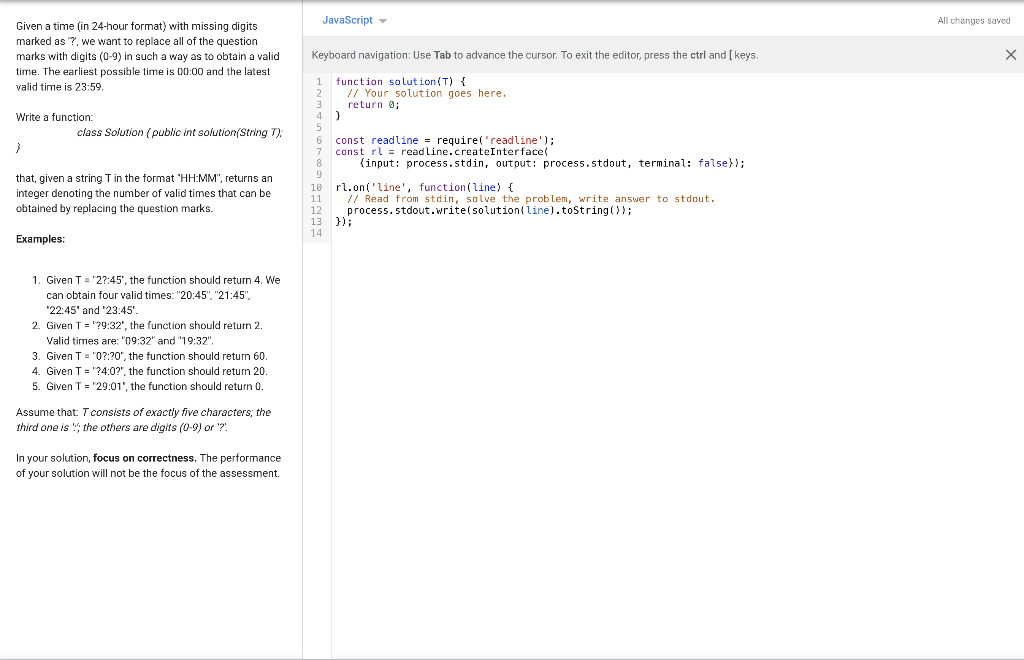Click line number 1 in the gutter

[x=318, y=81]
